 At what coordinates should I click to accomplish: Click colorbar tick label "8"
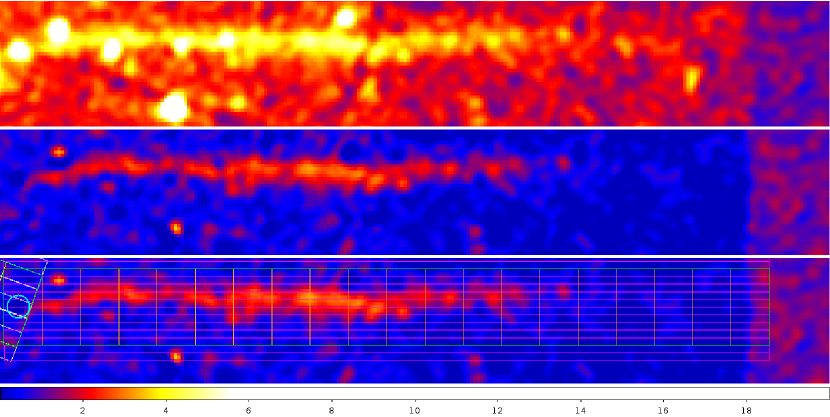click(x=332, y=410)
